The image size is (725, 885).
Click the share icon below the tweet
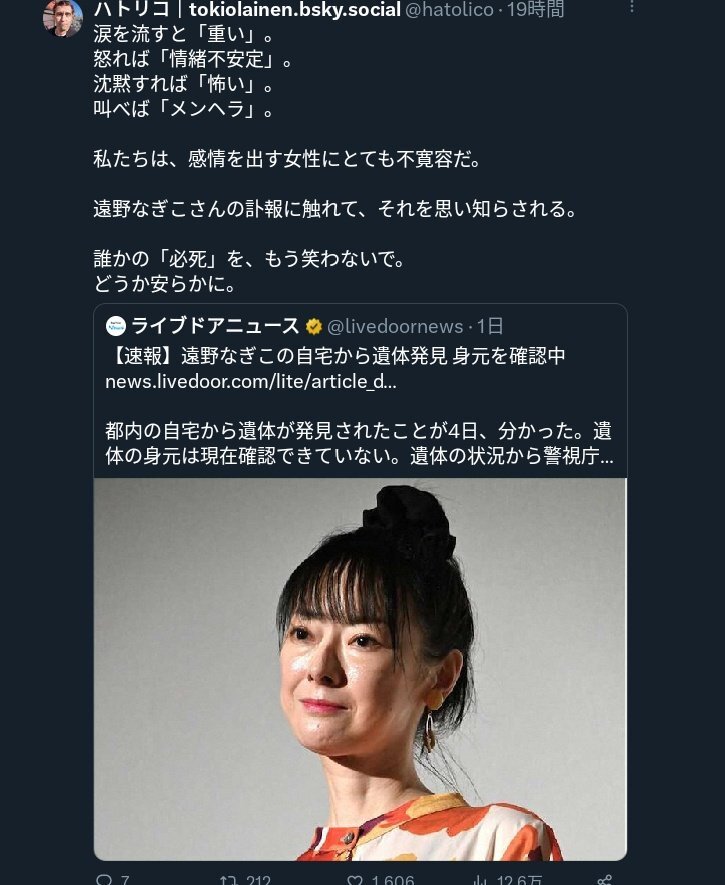tap(604, 880)
